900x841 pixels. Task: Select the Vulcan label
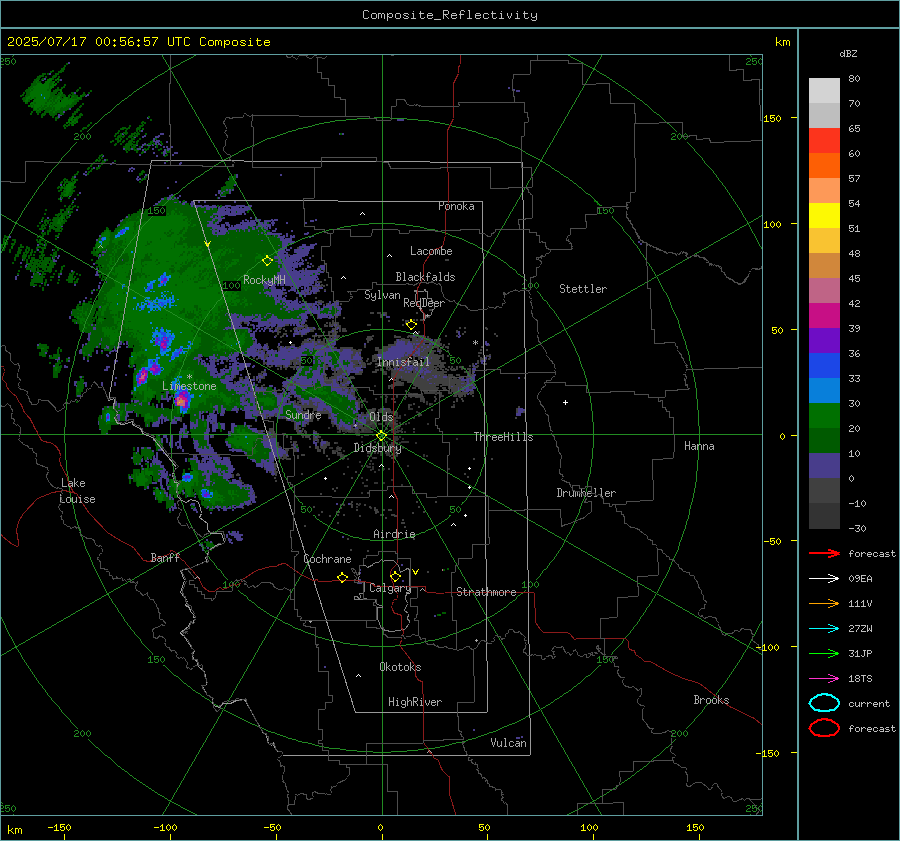click(508, 743)
